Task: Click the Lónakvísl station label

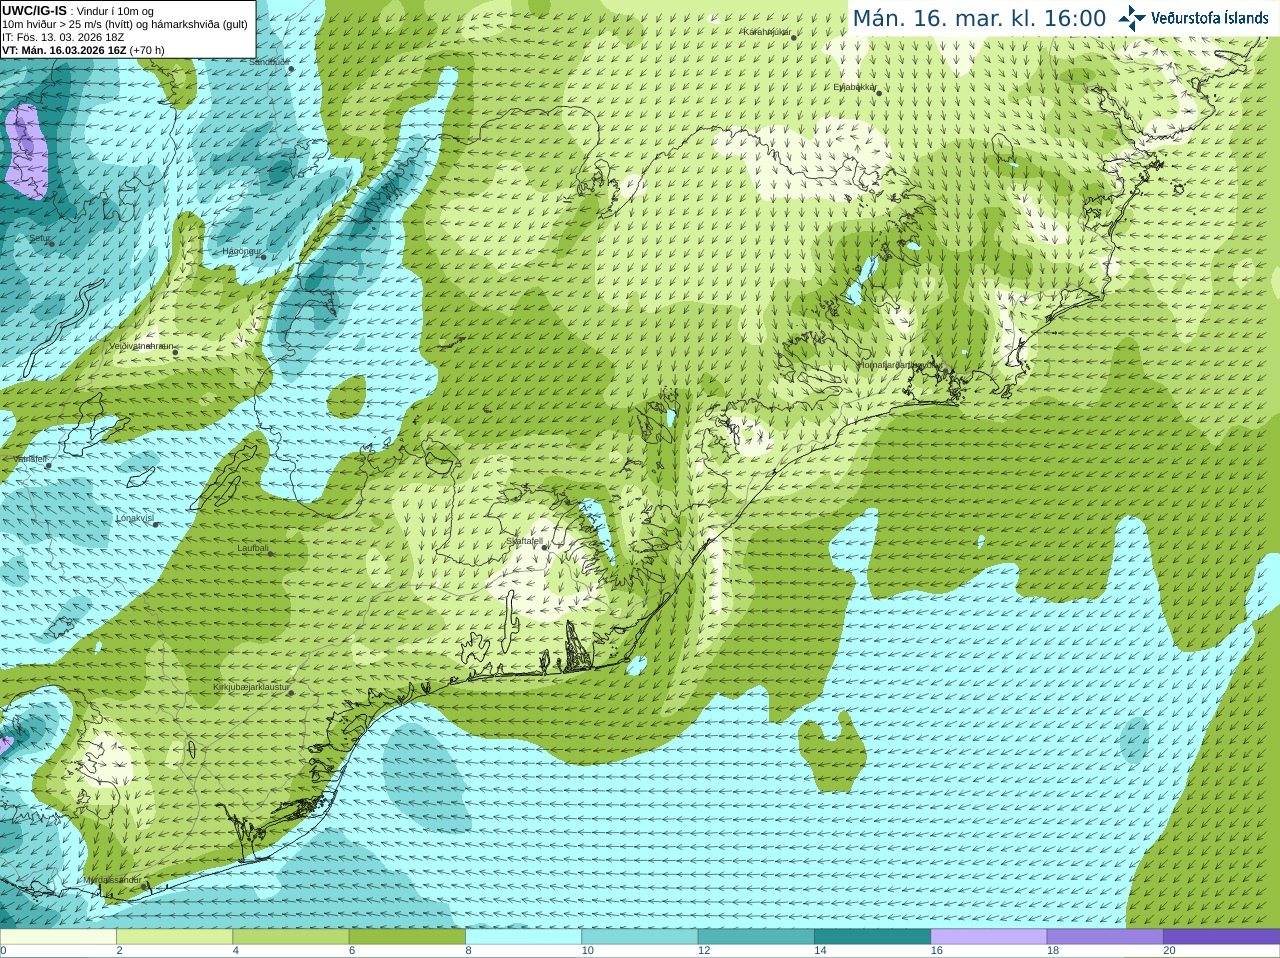Action: pos(135,518)
